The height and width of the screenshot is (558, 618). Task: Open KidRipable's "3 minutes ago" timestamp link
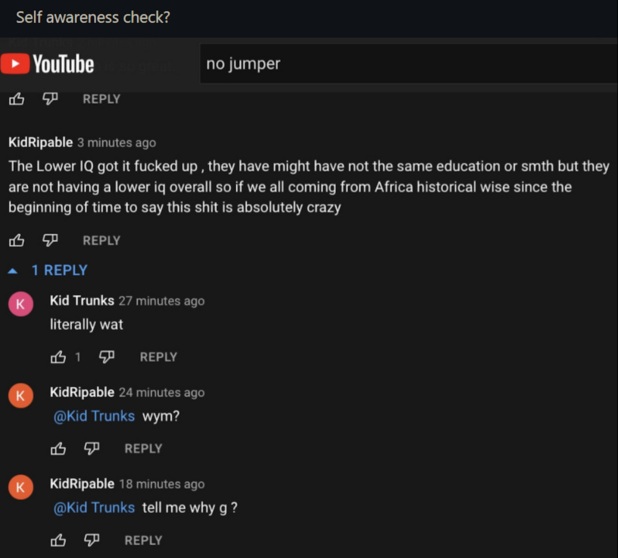116,143
